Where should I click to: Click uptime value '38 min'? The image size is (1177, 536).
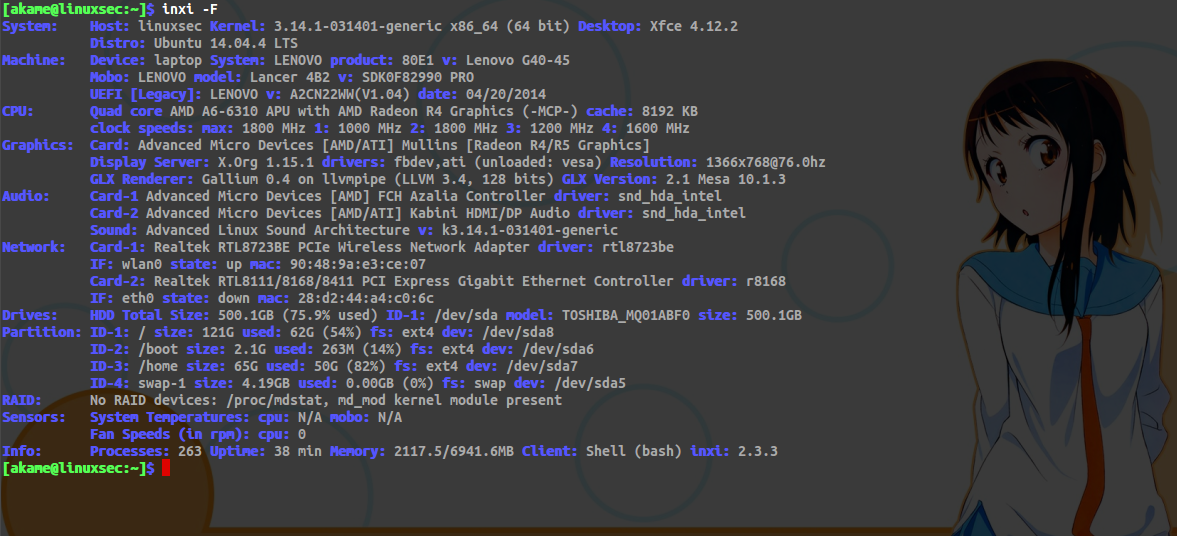(x=297, y=452)
